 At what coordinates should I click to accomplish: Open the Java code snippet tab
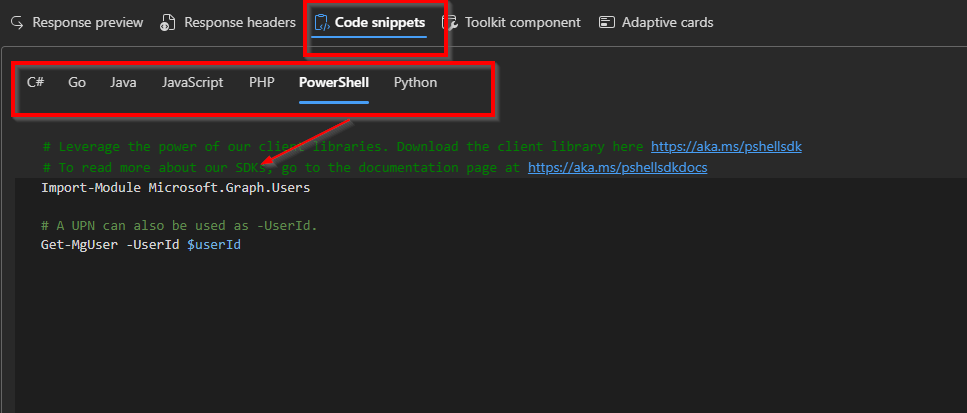123,83
